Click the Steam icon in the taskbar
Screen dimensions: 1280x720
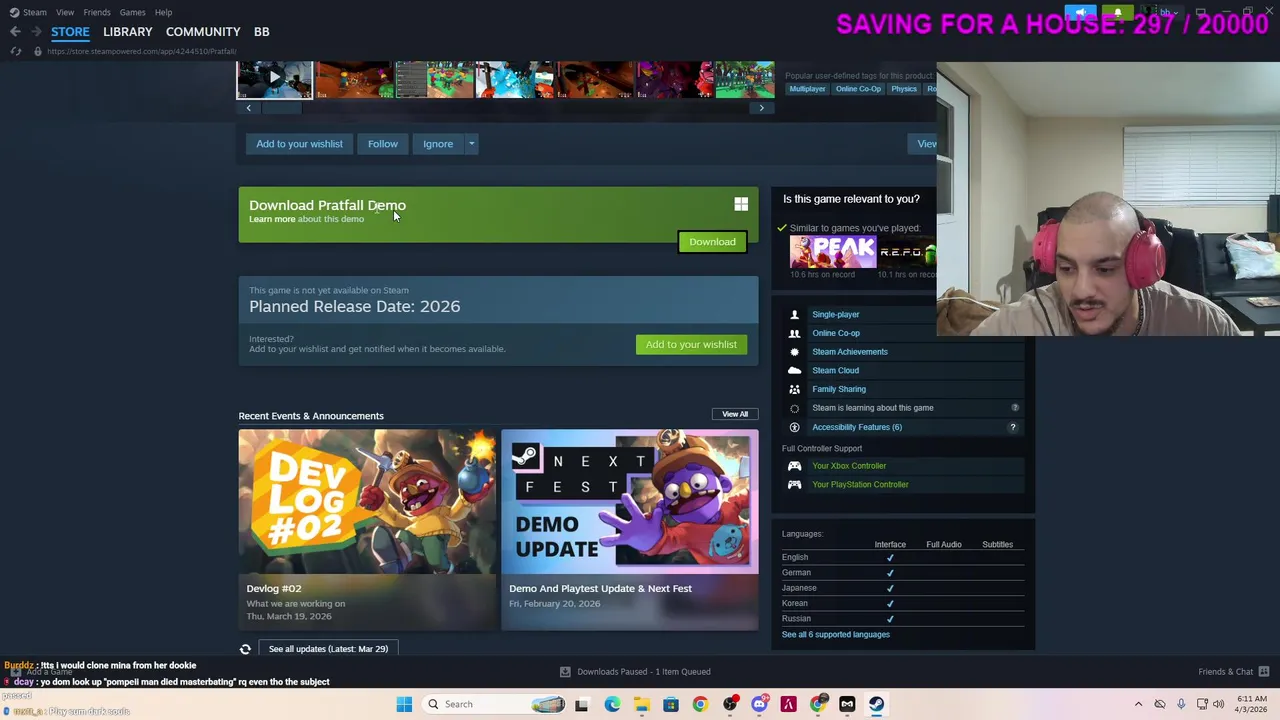876,704
